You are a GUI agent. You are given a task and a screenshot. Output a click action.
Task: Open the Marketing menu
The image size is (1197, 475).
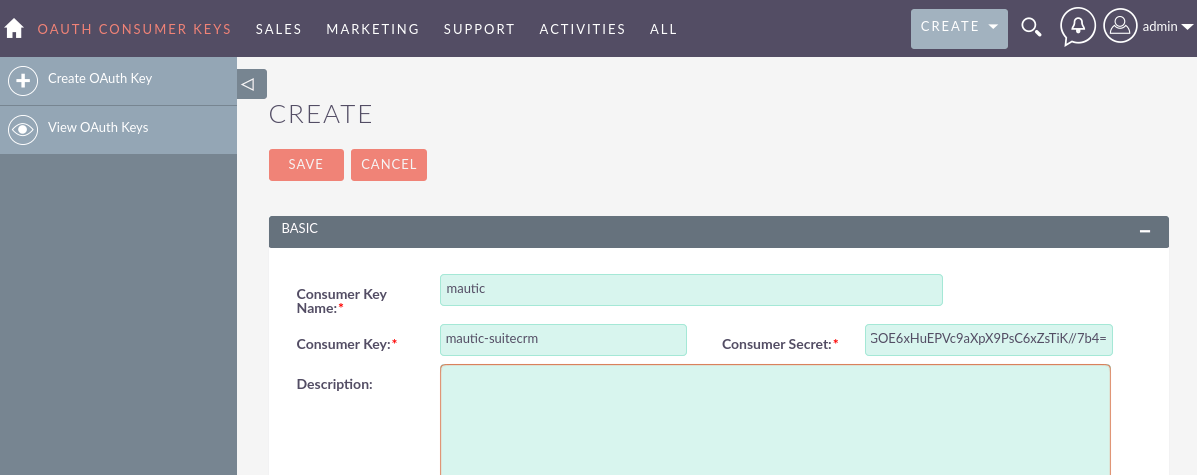[373, 29]
